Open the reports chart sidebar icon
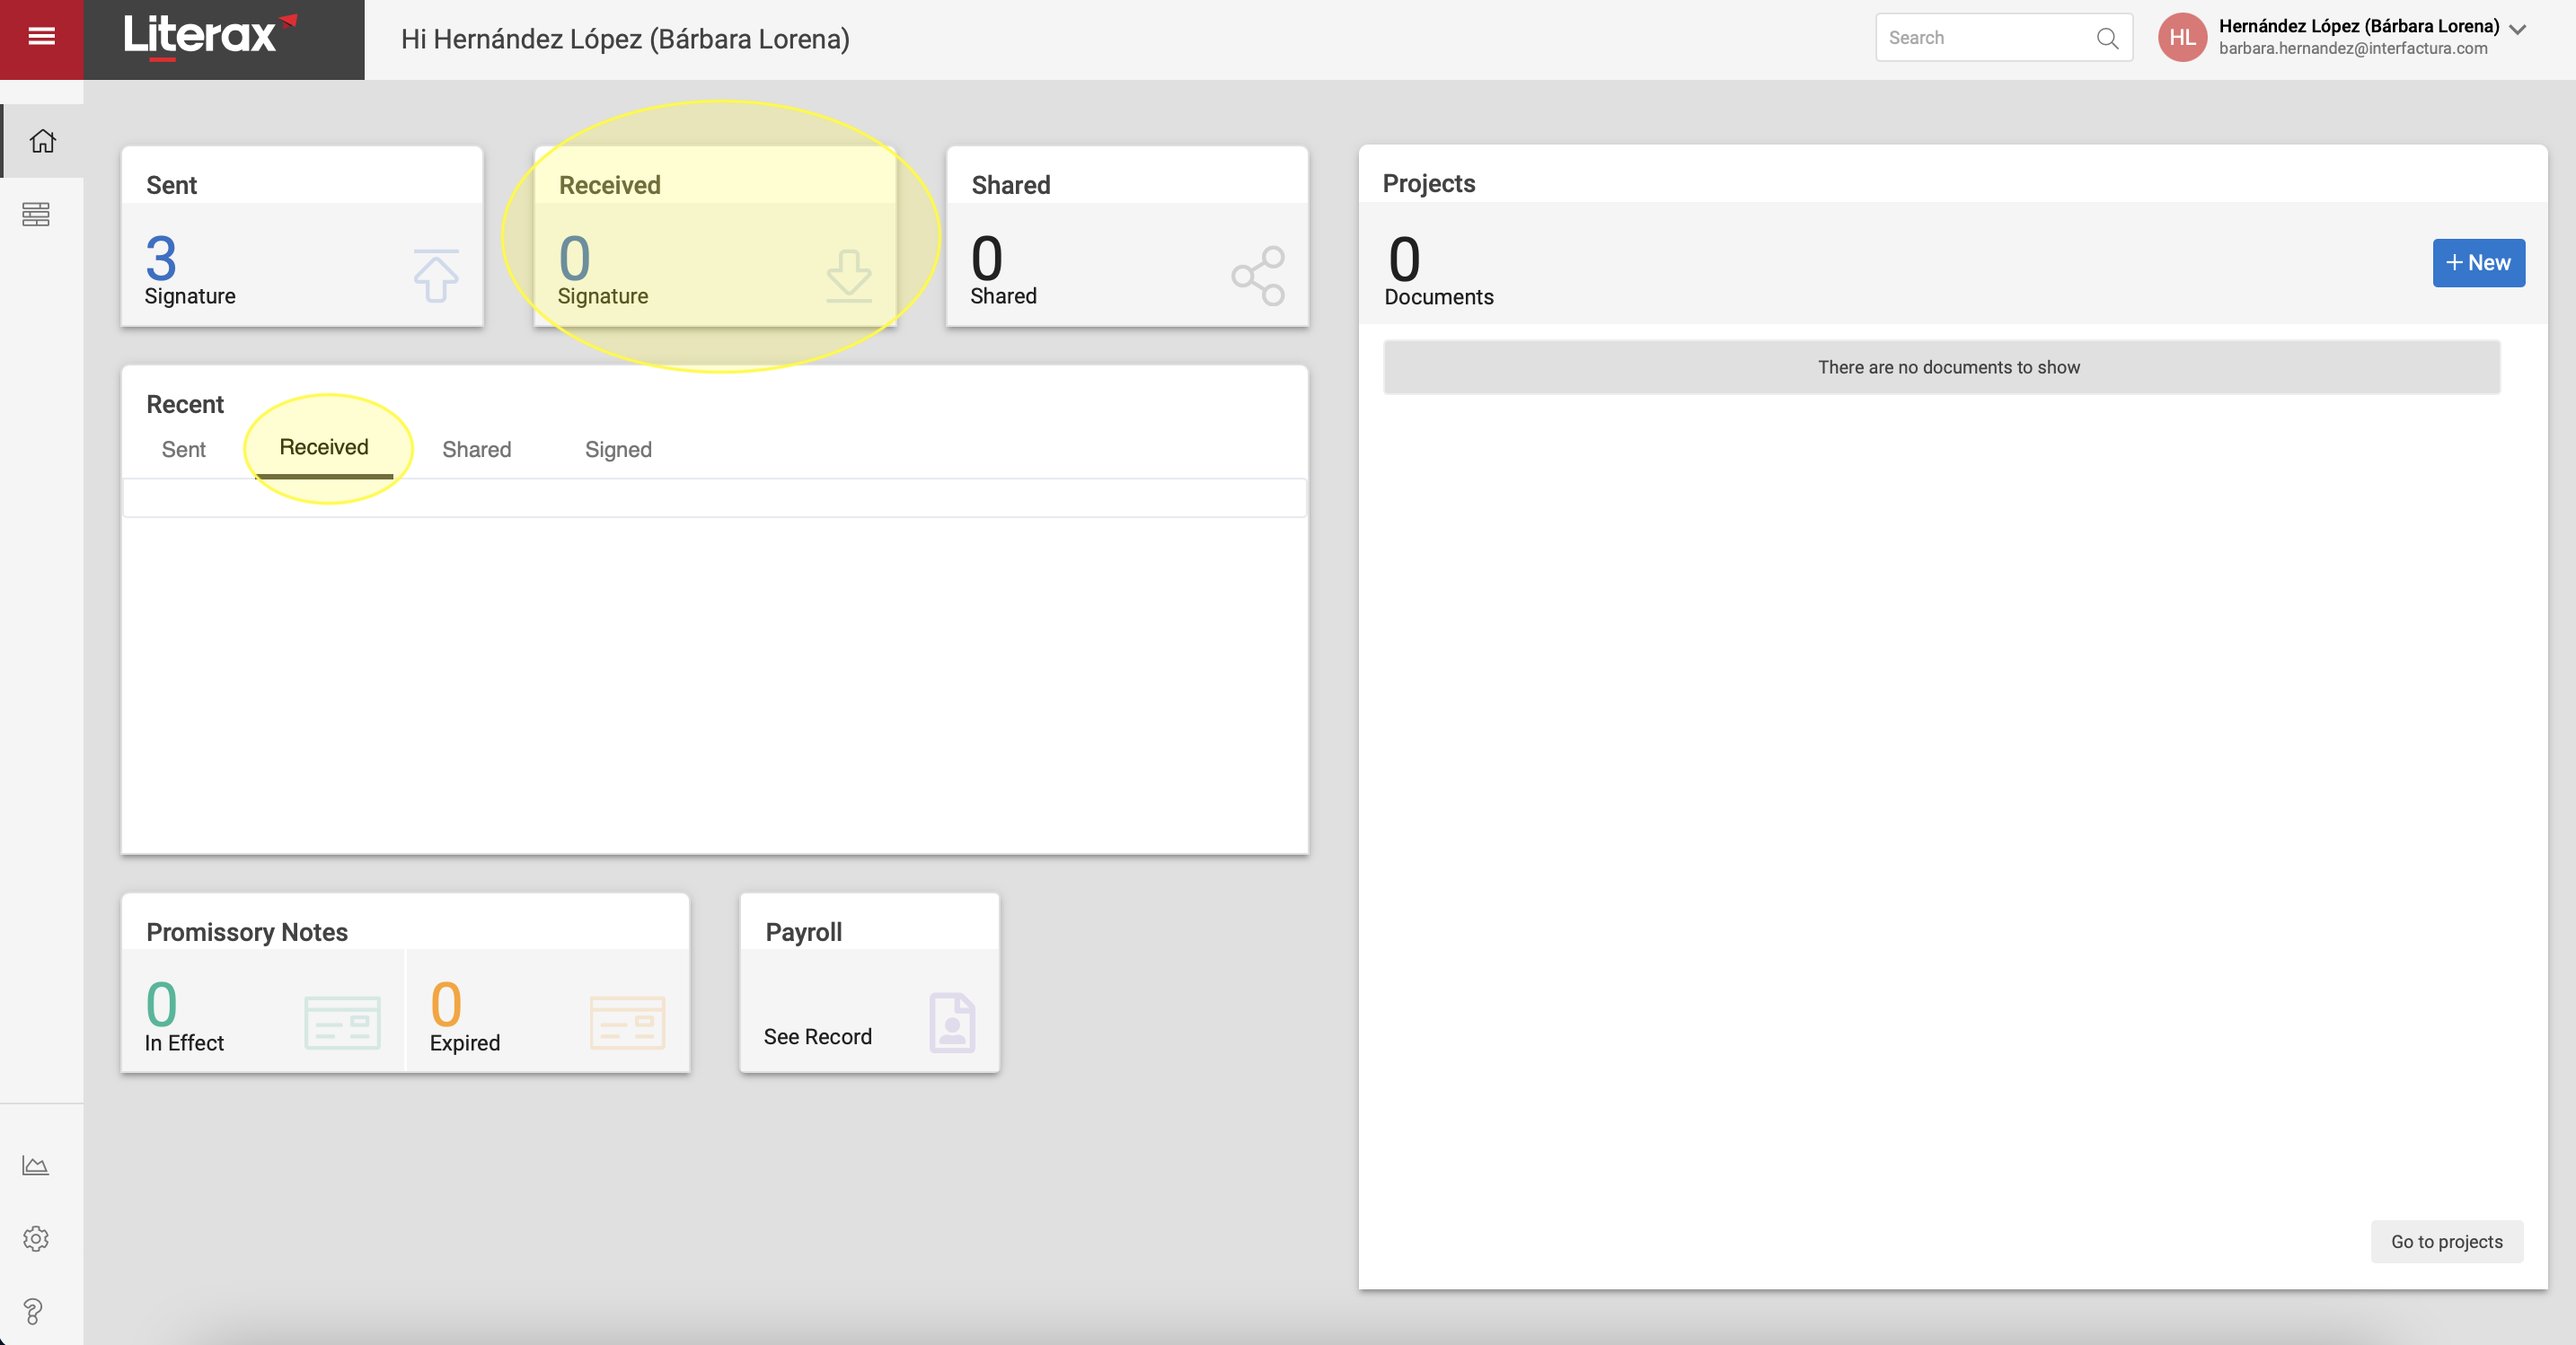2576x1345 pixels. (36, 1166)
